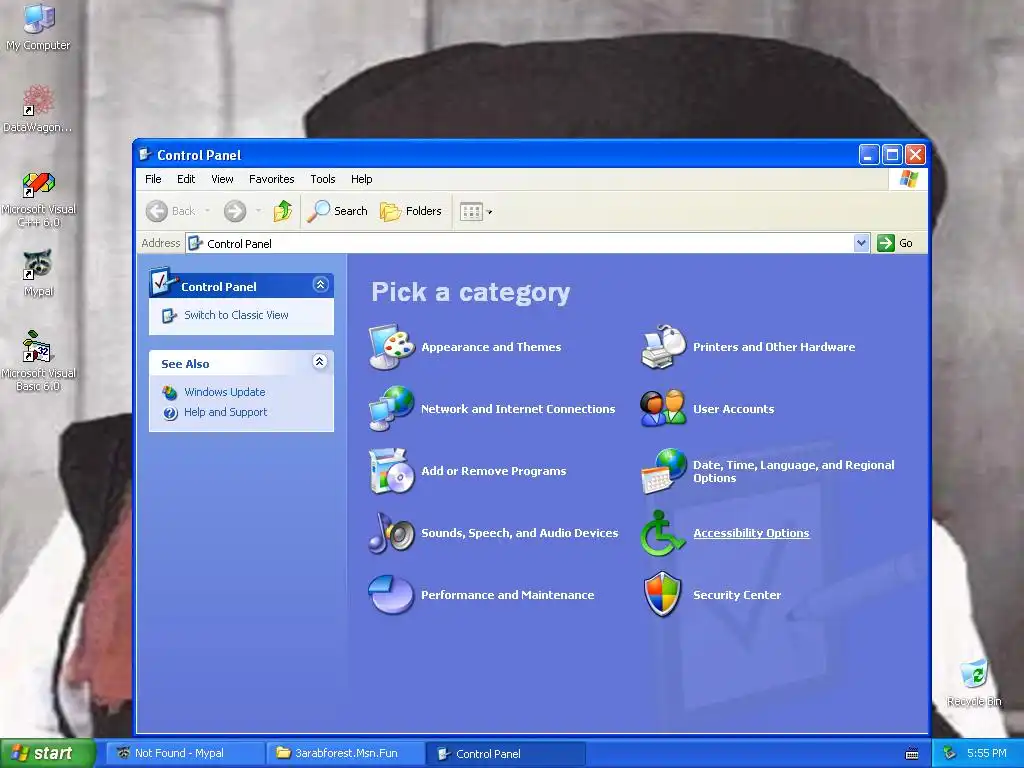Click the Go button in address bar
Viewport: 1024px width, 768px height.
(x=895, y=243)
